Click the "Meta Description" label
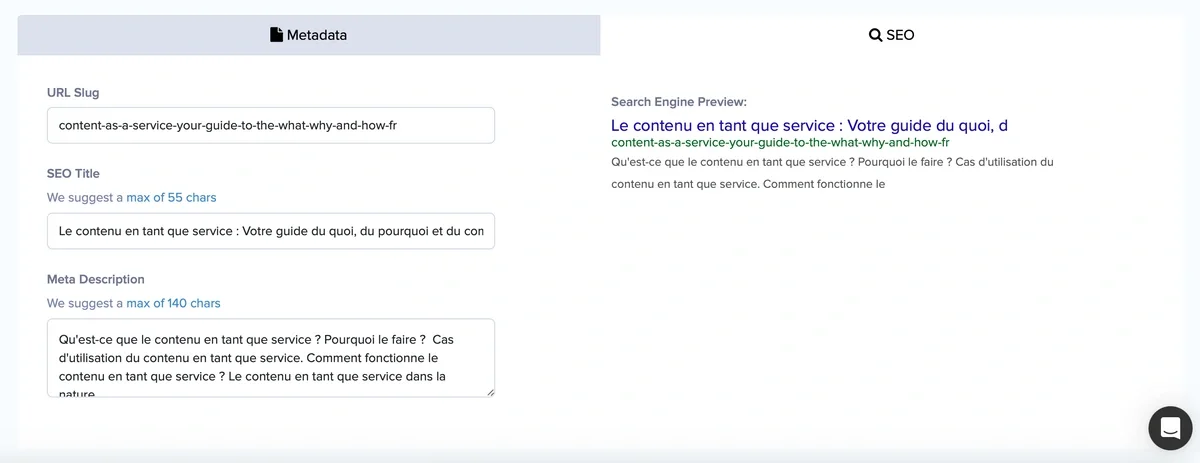The image size is (1200, 463). pyautogui.click(x=96, y=279)
